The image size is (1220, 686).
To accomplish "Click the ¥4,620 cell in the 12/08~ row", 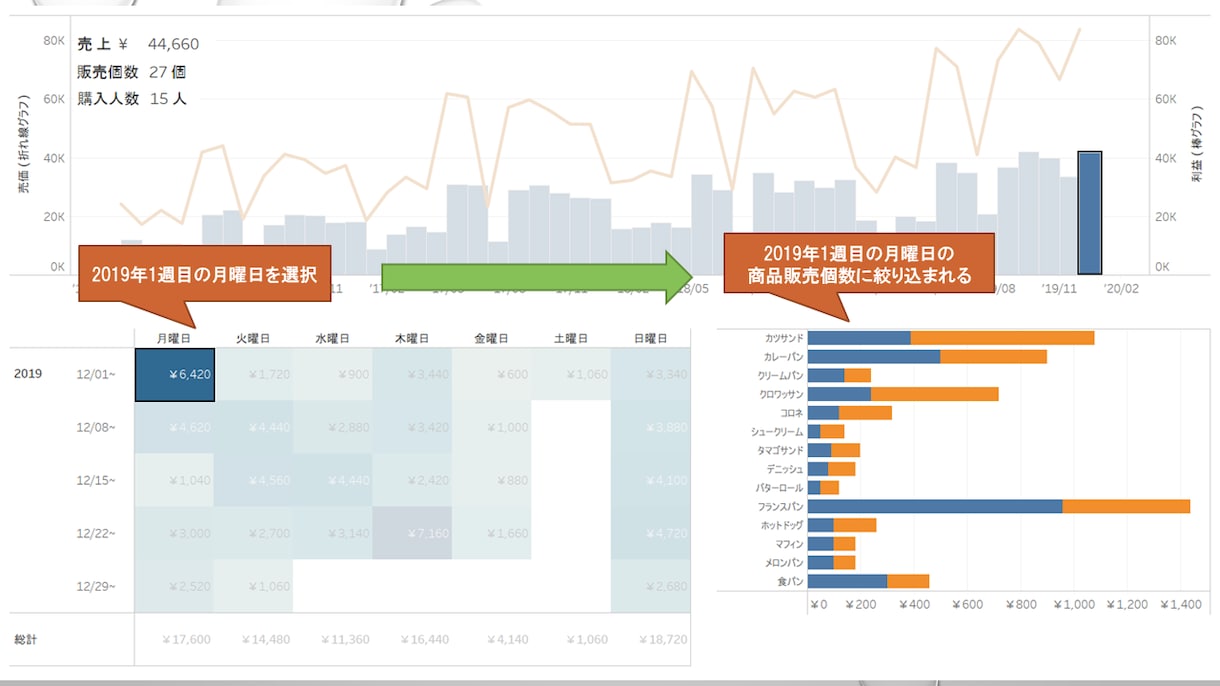I will pyautogui.click(x=175, y=428).
